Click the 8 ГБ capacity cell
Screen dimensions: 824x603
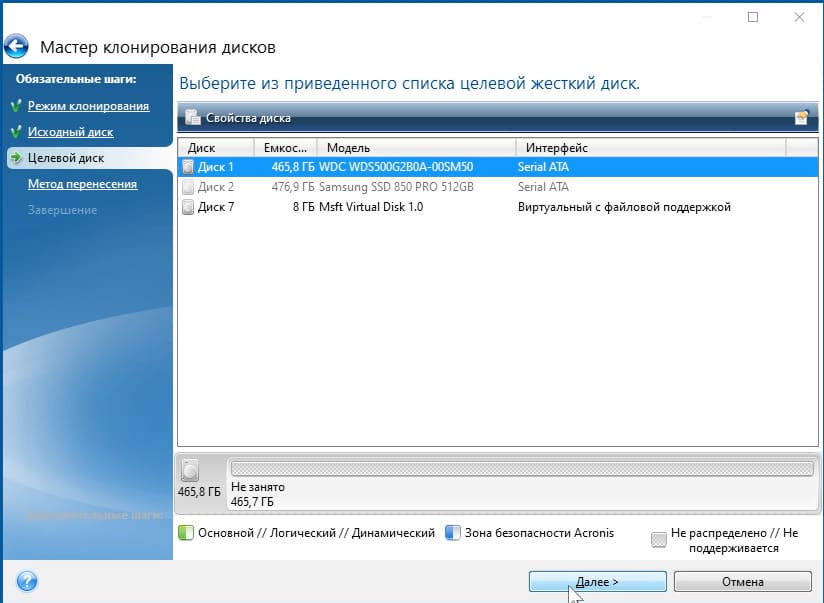click(x=303, y=207)
